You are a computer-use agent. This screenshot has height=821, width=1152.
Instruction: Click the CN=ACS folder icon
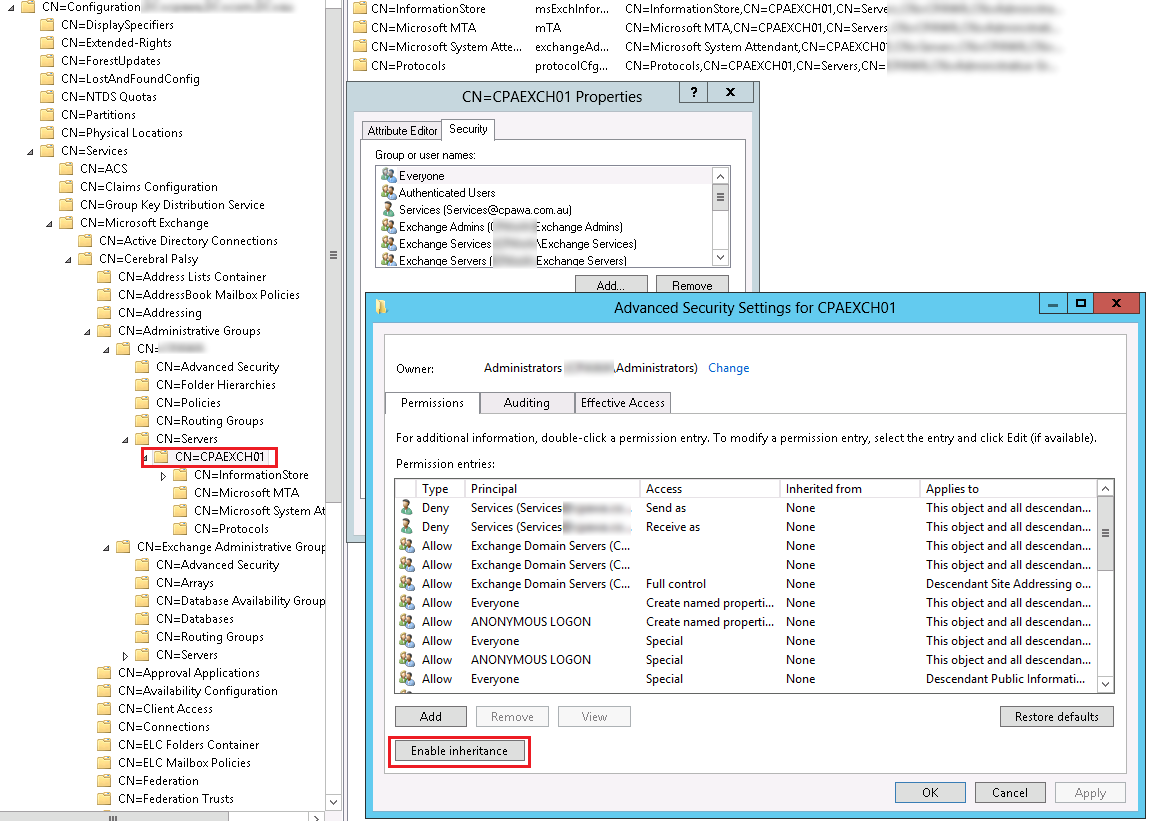click(66, 168)
